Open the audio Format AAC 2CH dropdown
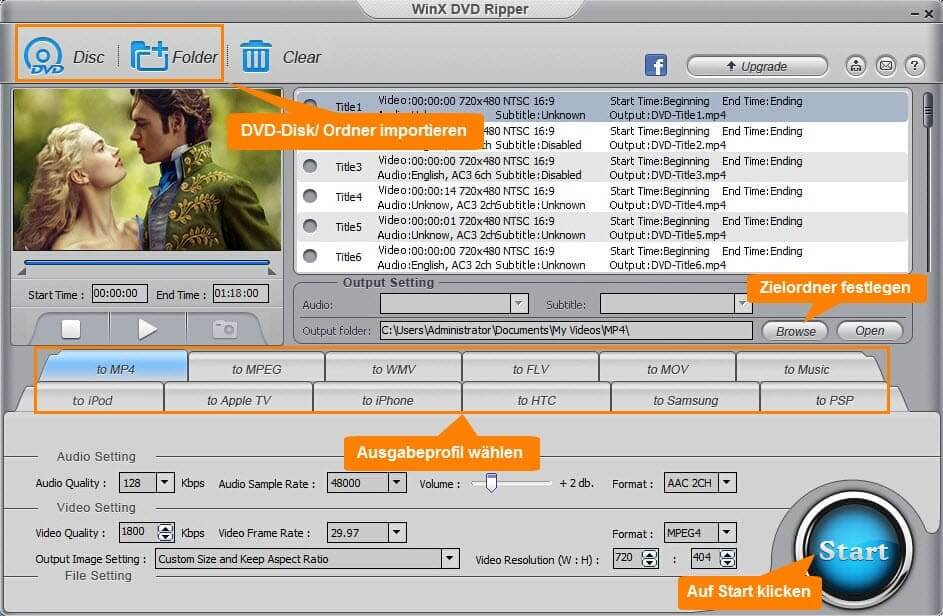The image size is (943, 616). pos(727,482)
